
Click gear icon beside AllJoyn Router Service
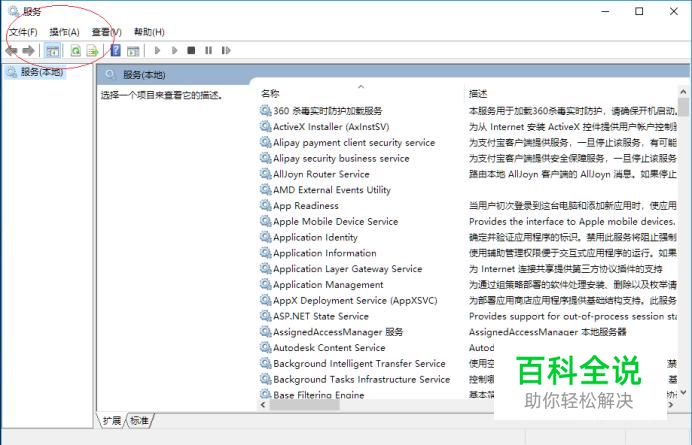coord(265,174)
